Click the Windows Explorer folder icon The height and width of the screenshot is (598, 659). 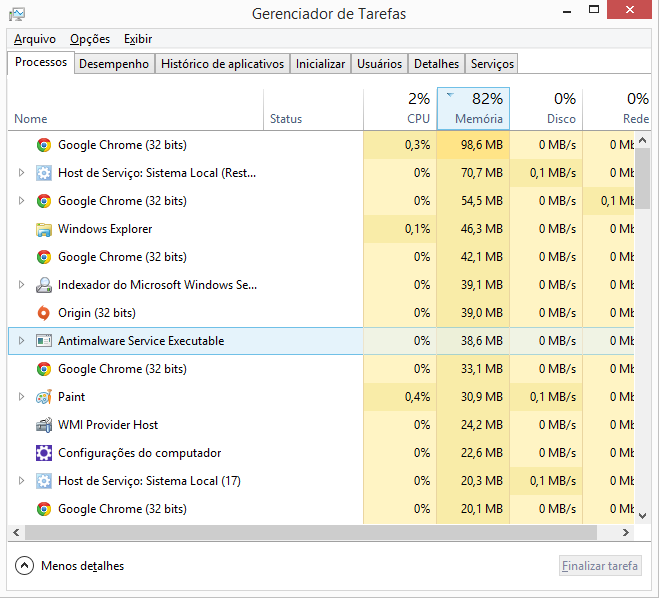tap(44, 229)
